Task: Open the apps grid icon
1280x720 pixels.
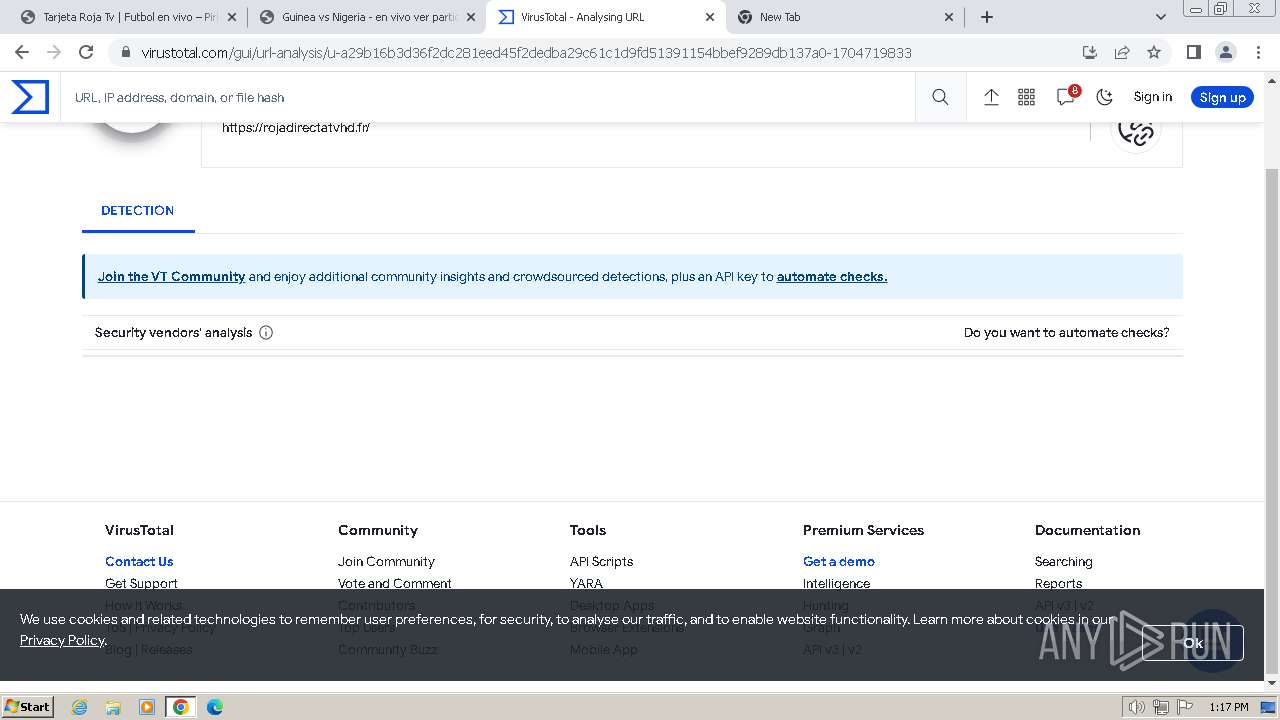Action: pos(1026,97)
